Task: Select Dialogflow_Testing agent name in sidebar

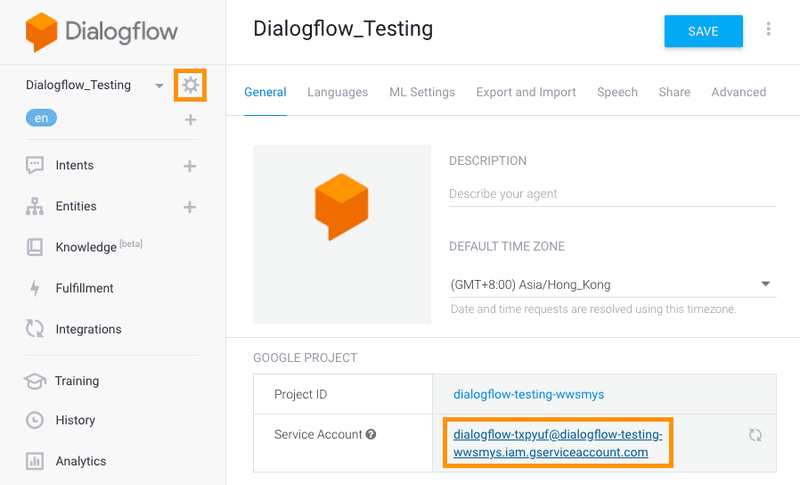Action: pyautogui.click(x=78, y=85)
